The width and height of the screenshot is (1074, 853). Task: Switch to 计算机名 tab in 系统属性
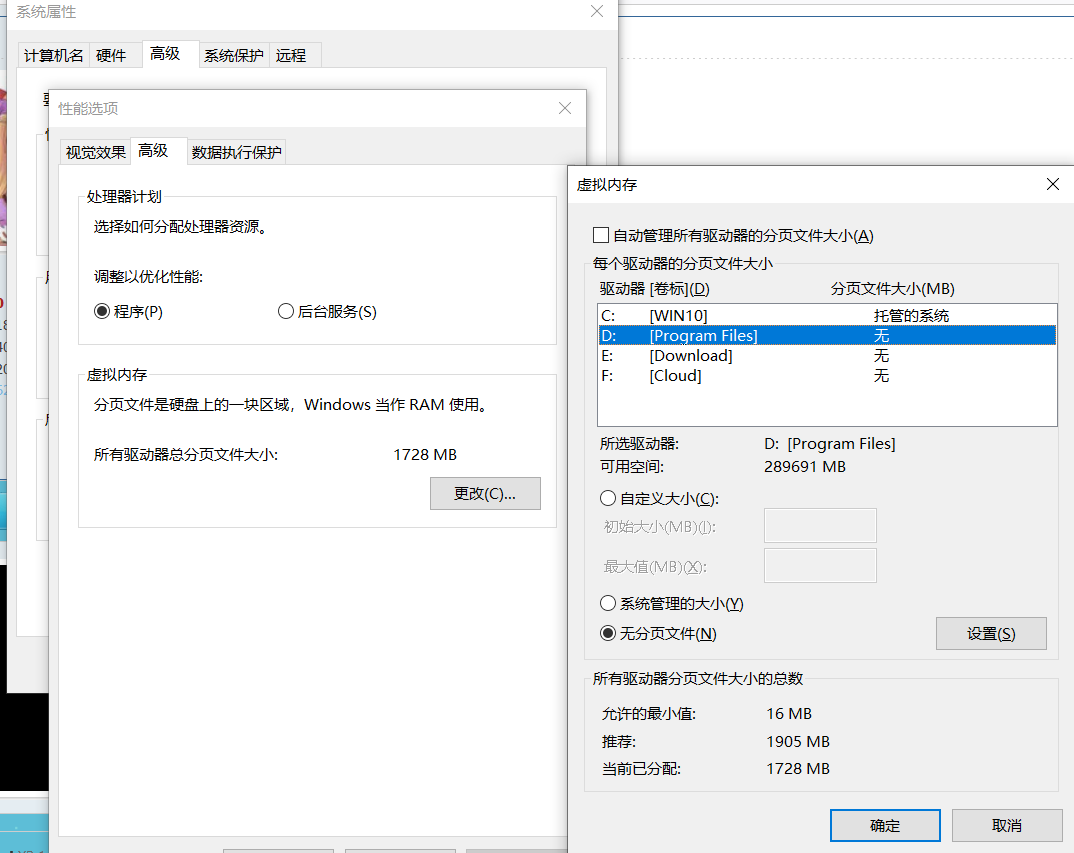click(x=53, y=55)
